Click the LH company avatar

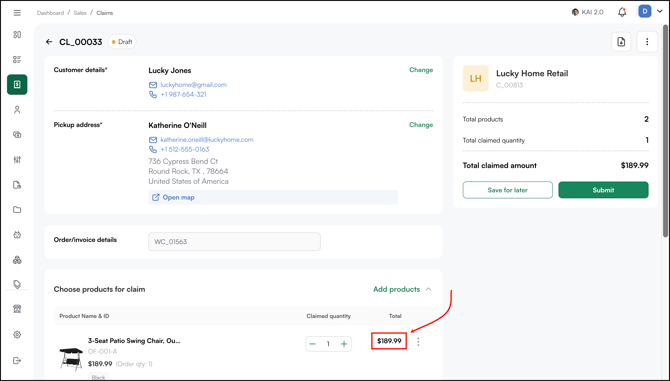(x=476, y=79)
